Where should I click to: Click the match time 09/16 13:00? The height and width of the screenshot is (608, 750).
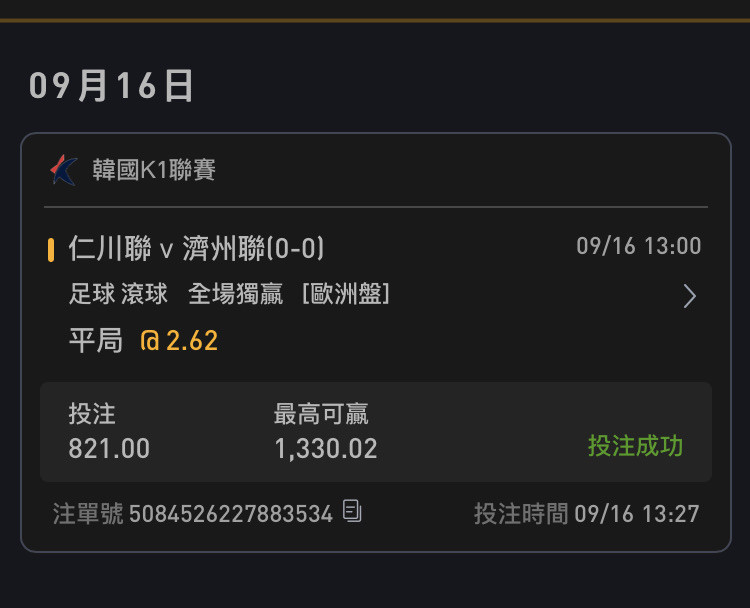pyautogui.click(x=639, y=246)
